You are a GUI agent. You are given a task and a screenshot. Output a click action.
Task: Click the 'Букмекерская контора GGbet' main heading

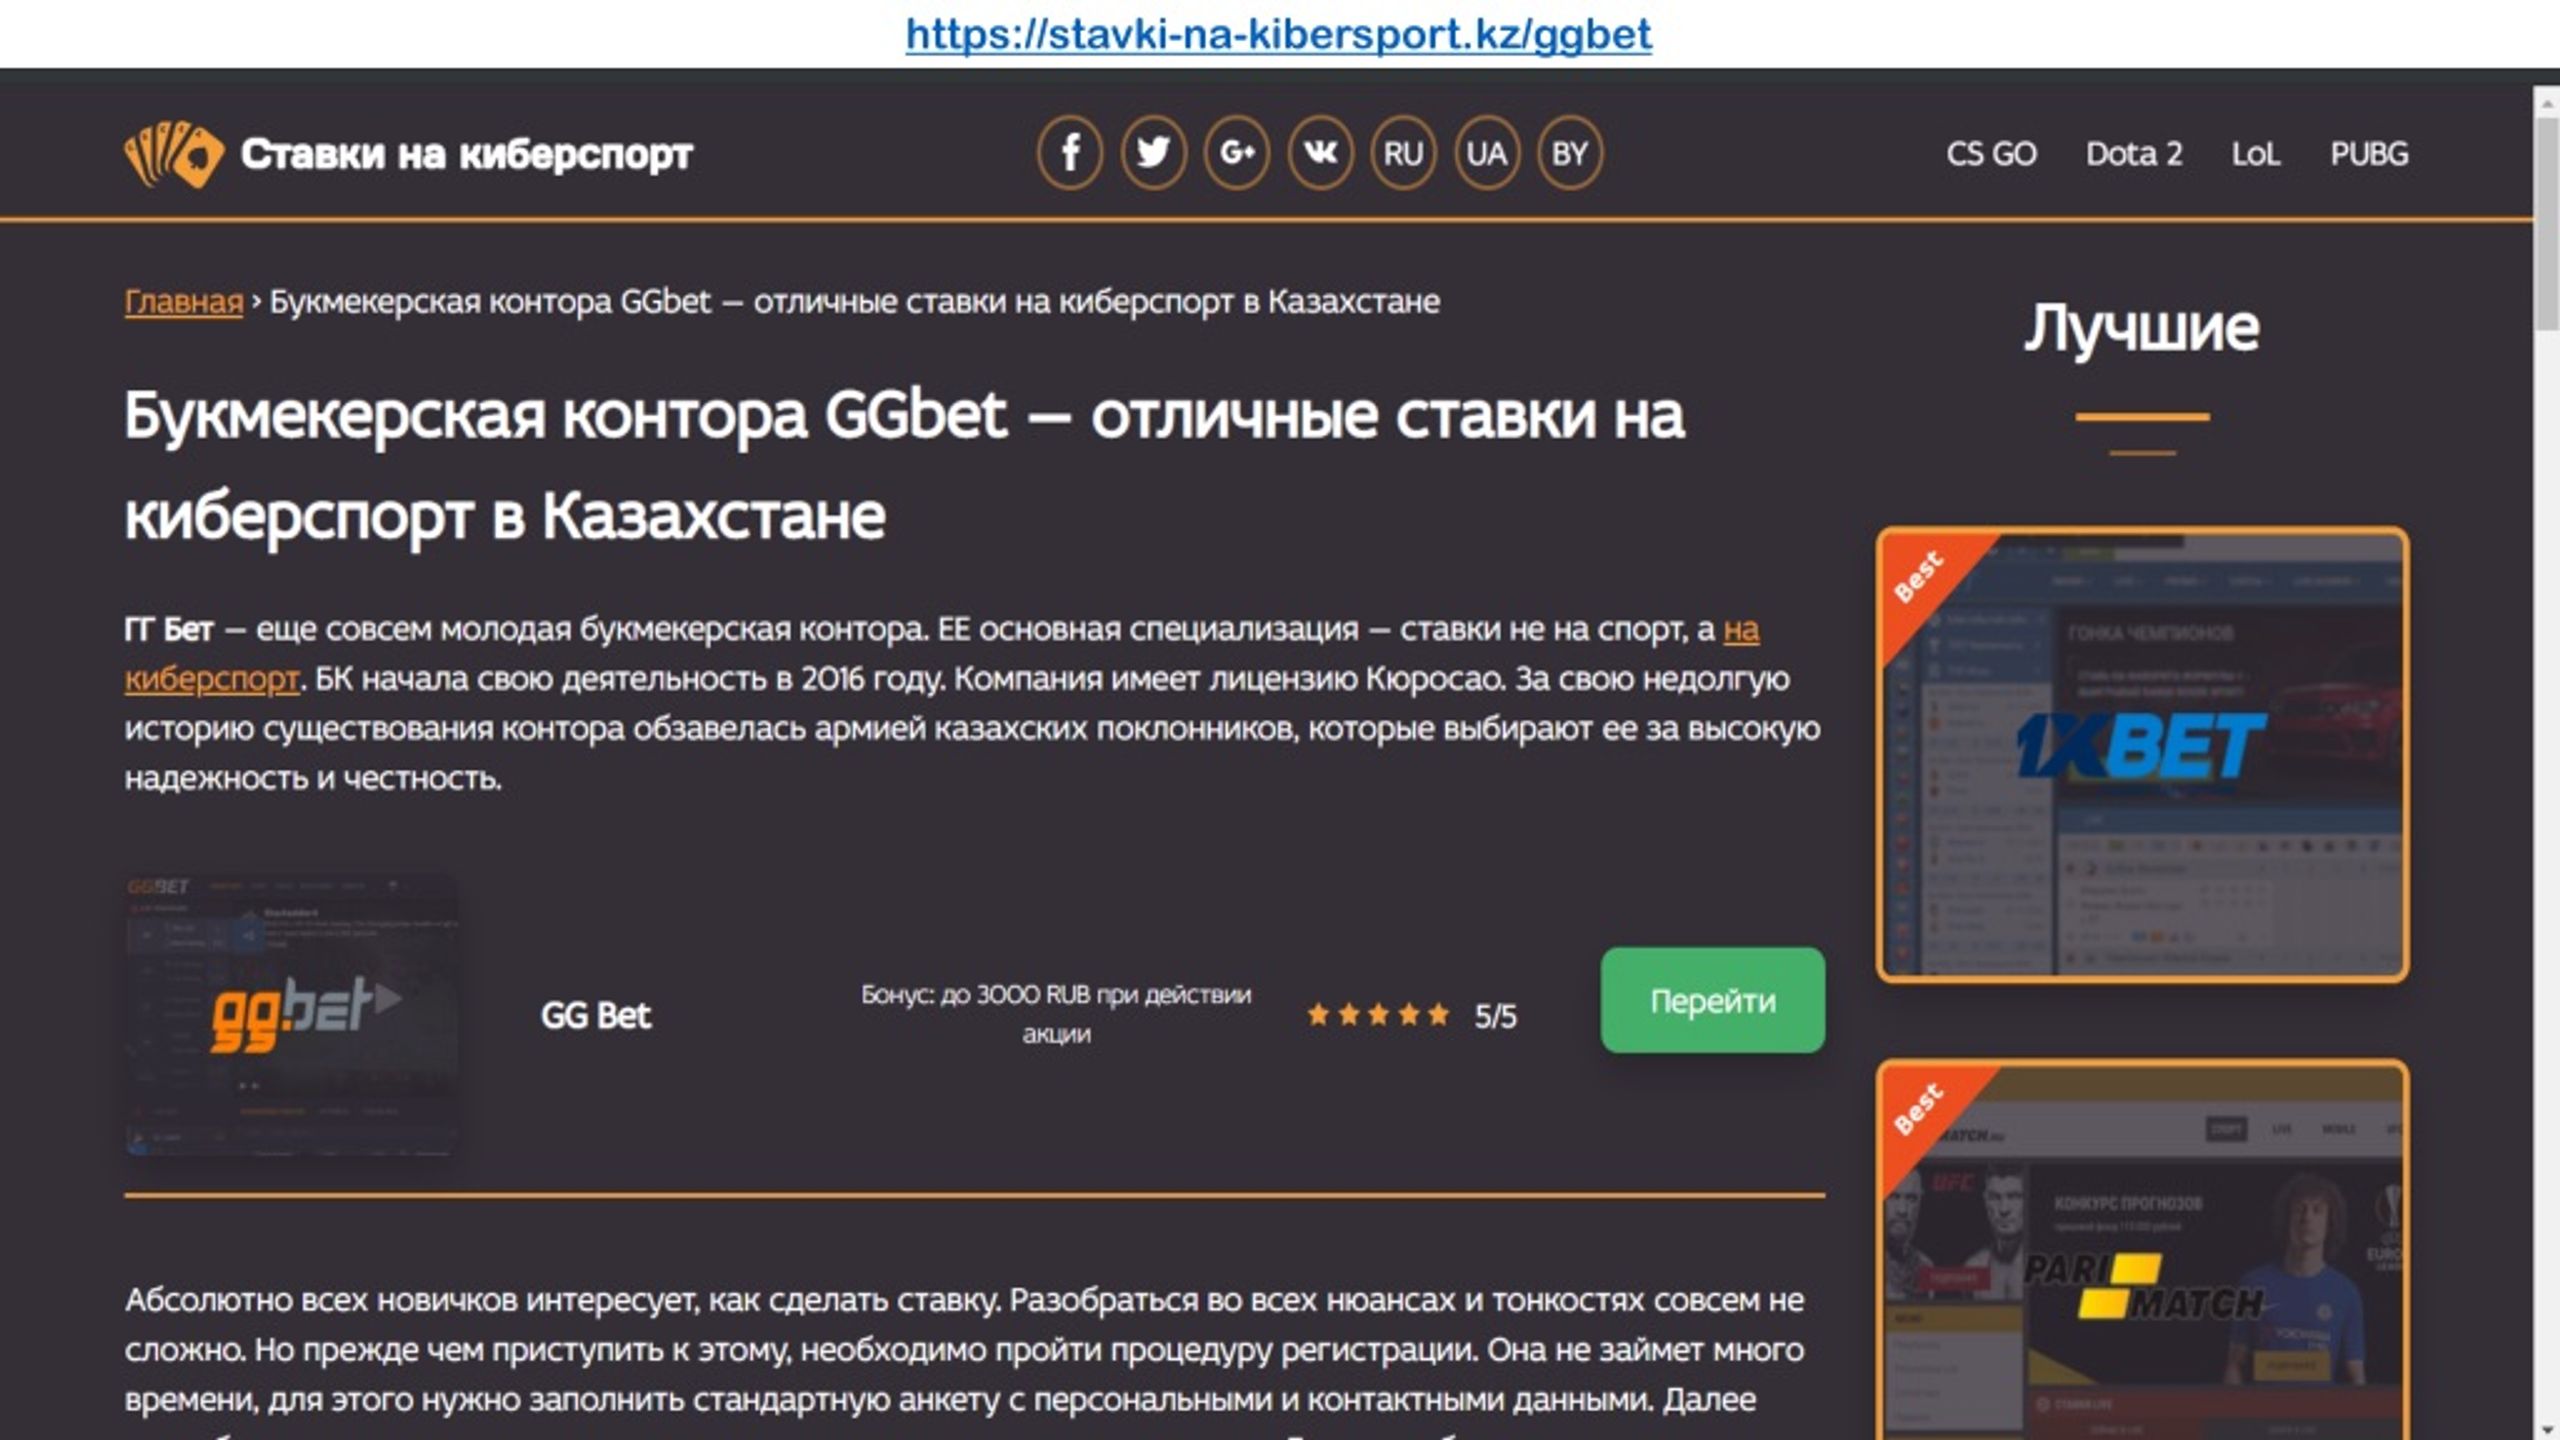(904, 465)
